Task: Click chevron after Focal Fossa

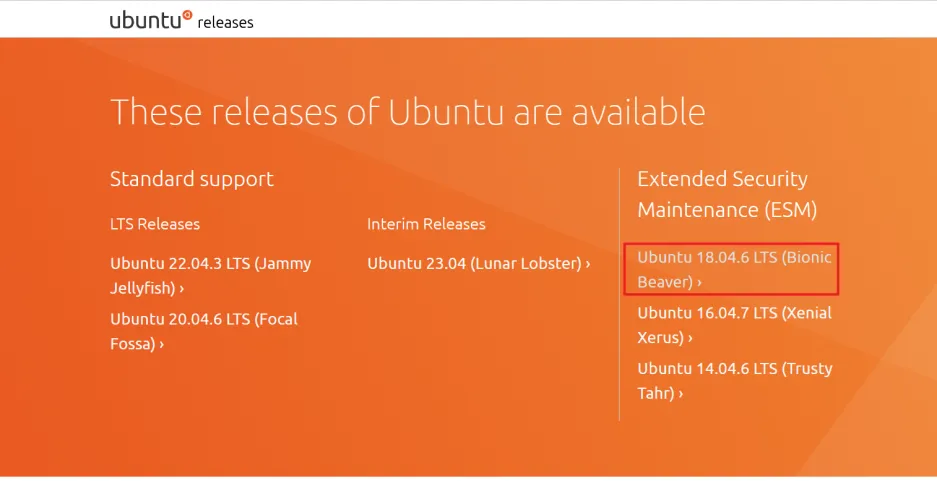Action: (161, 344)
